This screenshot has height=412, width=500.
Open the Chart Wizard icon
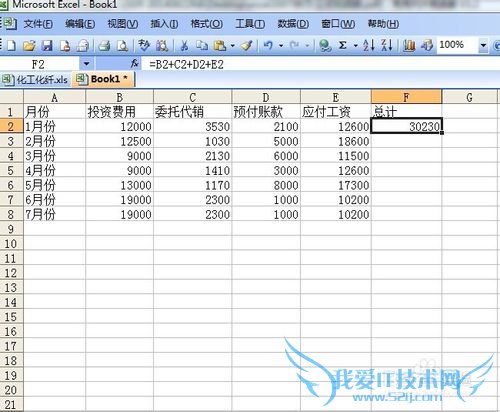[x=409, y=45]
